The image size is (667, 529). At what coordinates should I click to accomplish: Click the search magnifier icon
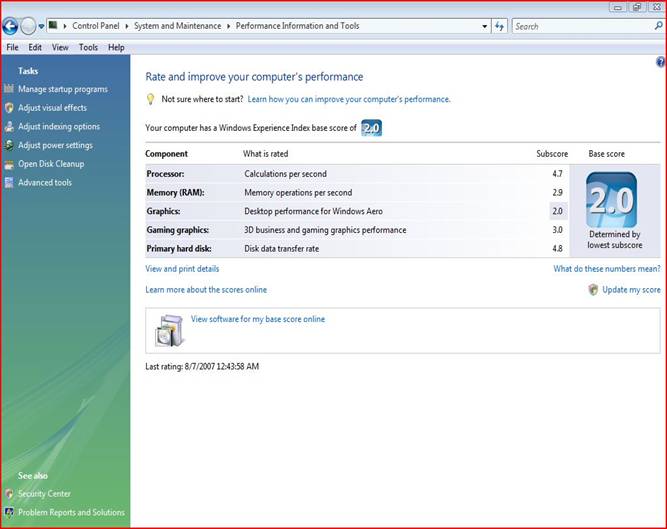point(658,26)
